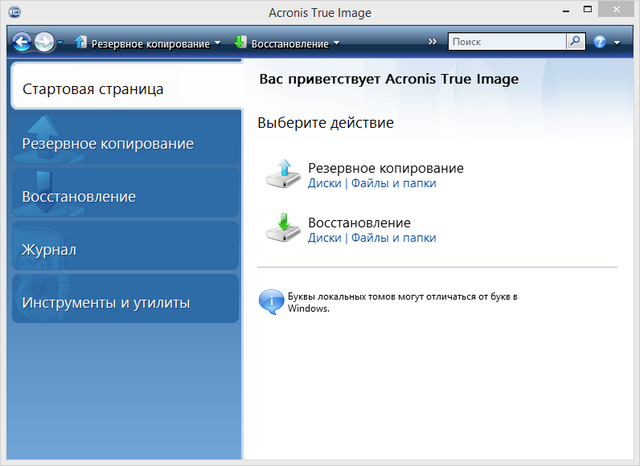This screenshot has width=640, height=466.
Task: Click the backup drive icon with blue arrow
Action: click(x=283, y=175)
